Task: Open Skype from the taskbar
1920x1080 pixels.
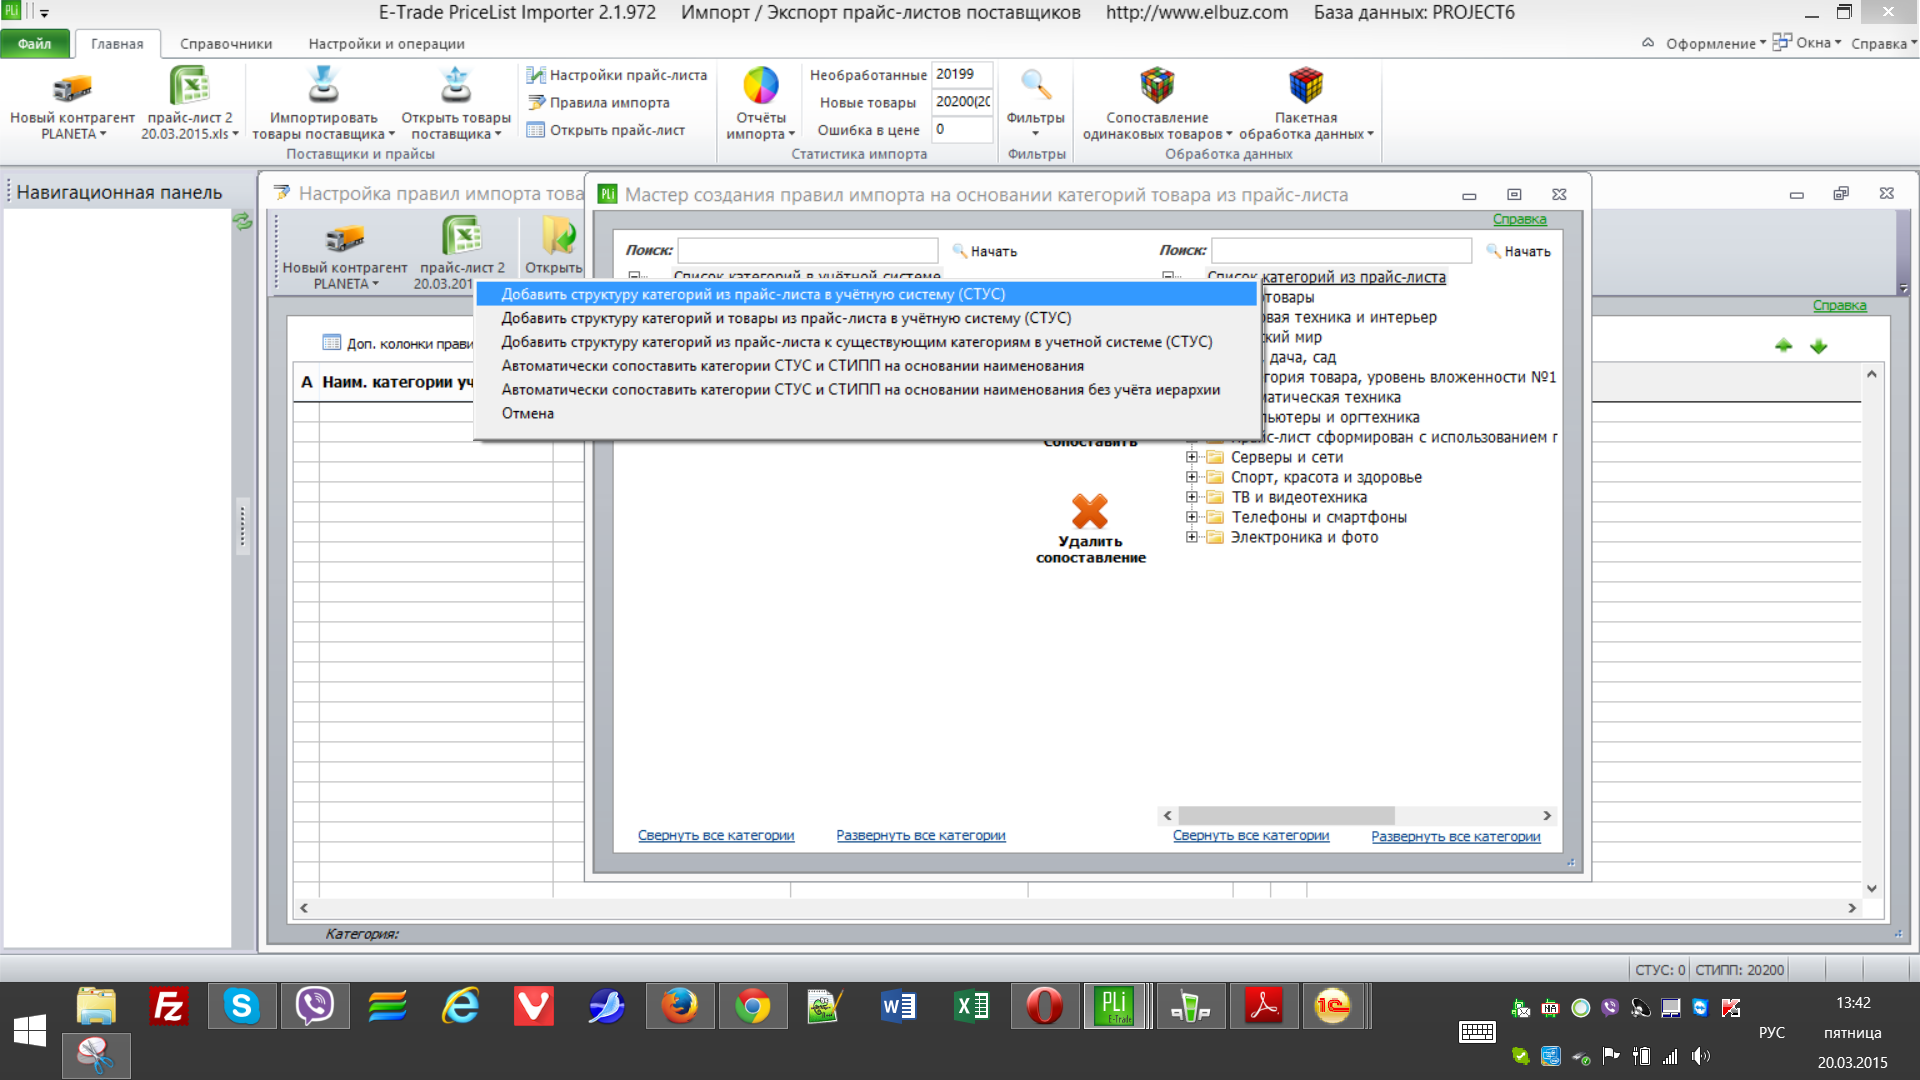Action: 242,1006
